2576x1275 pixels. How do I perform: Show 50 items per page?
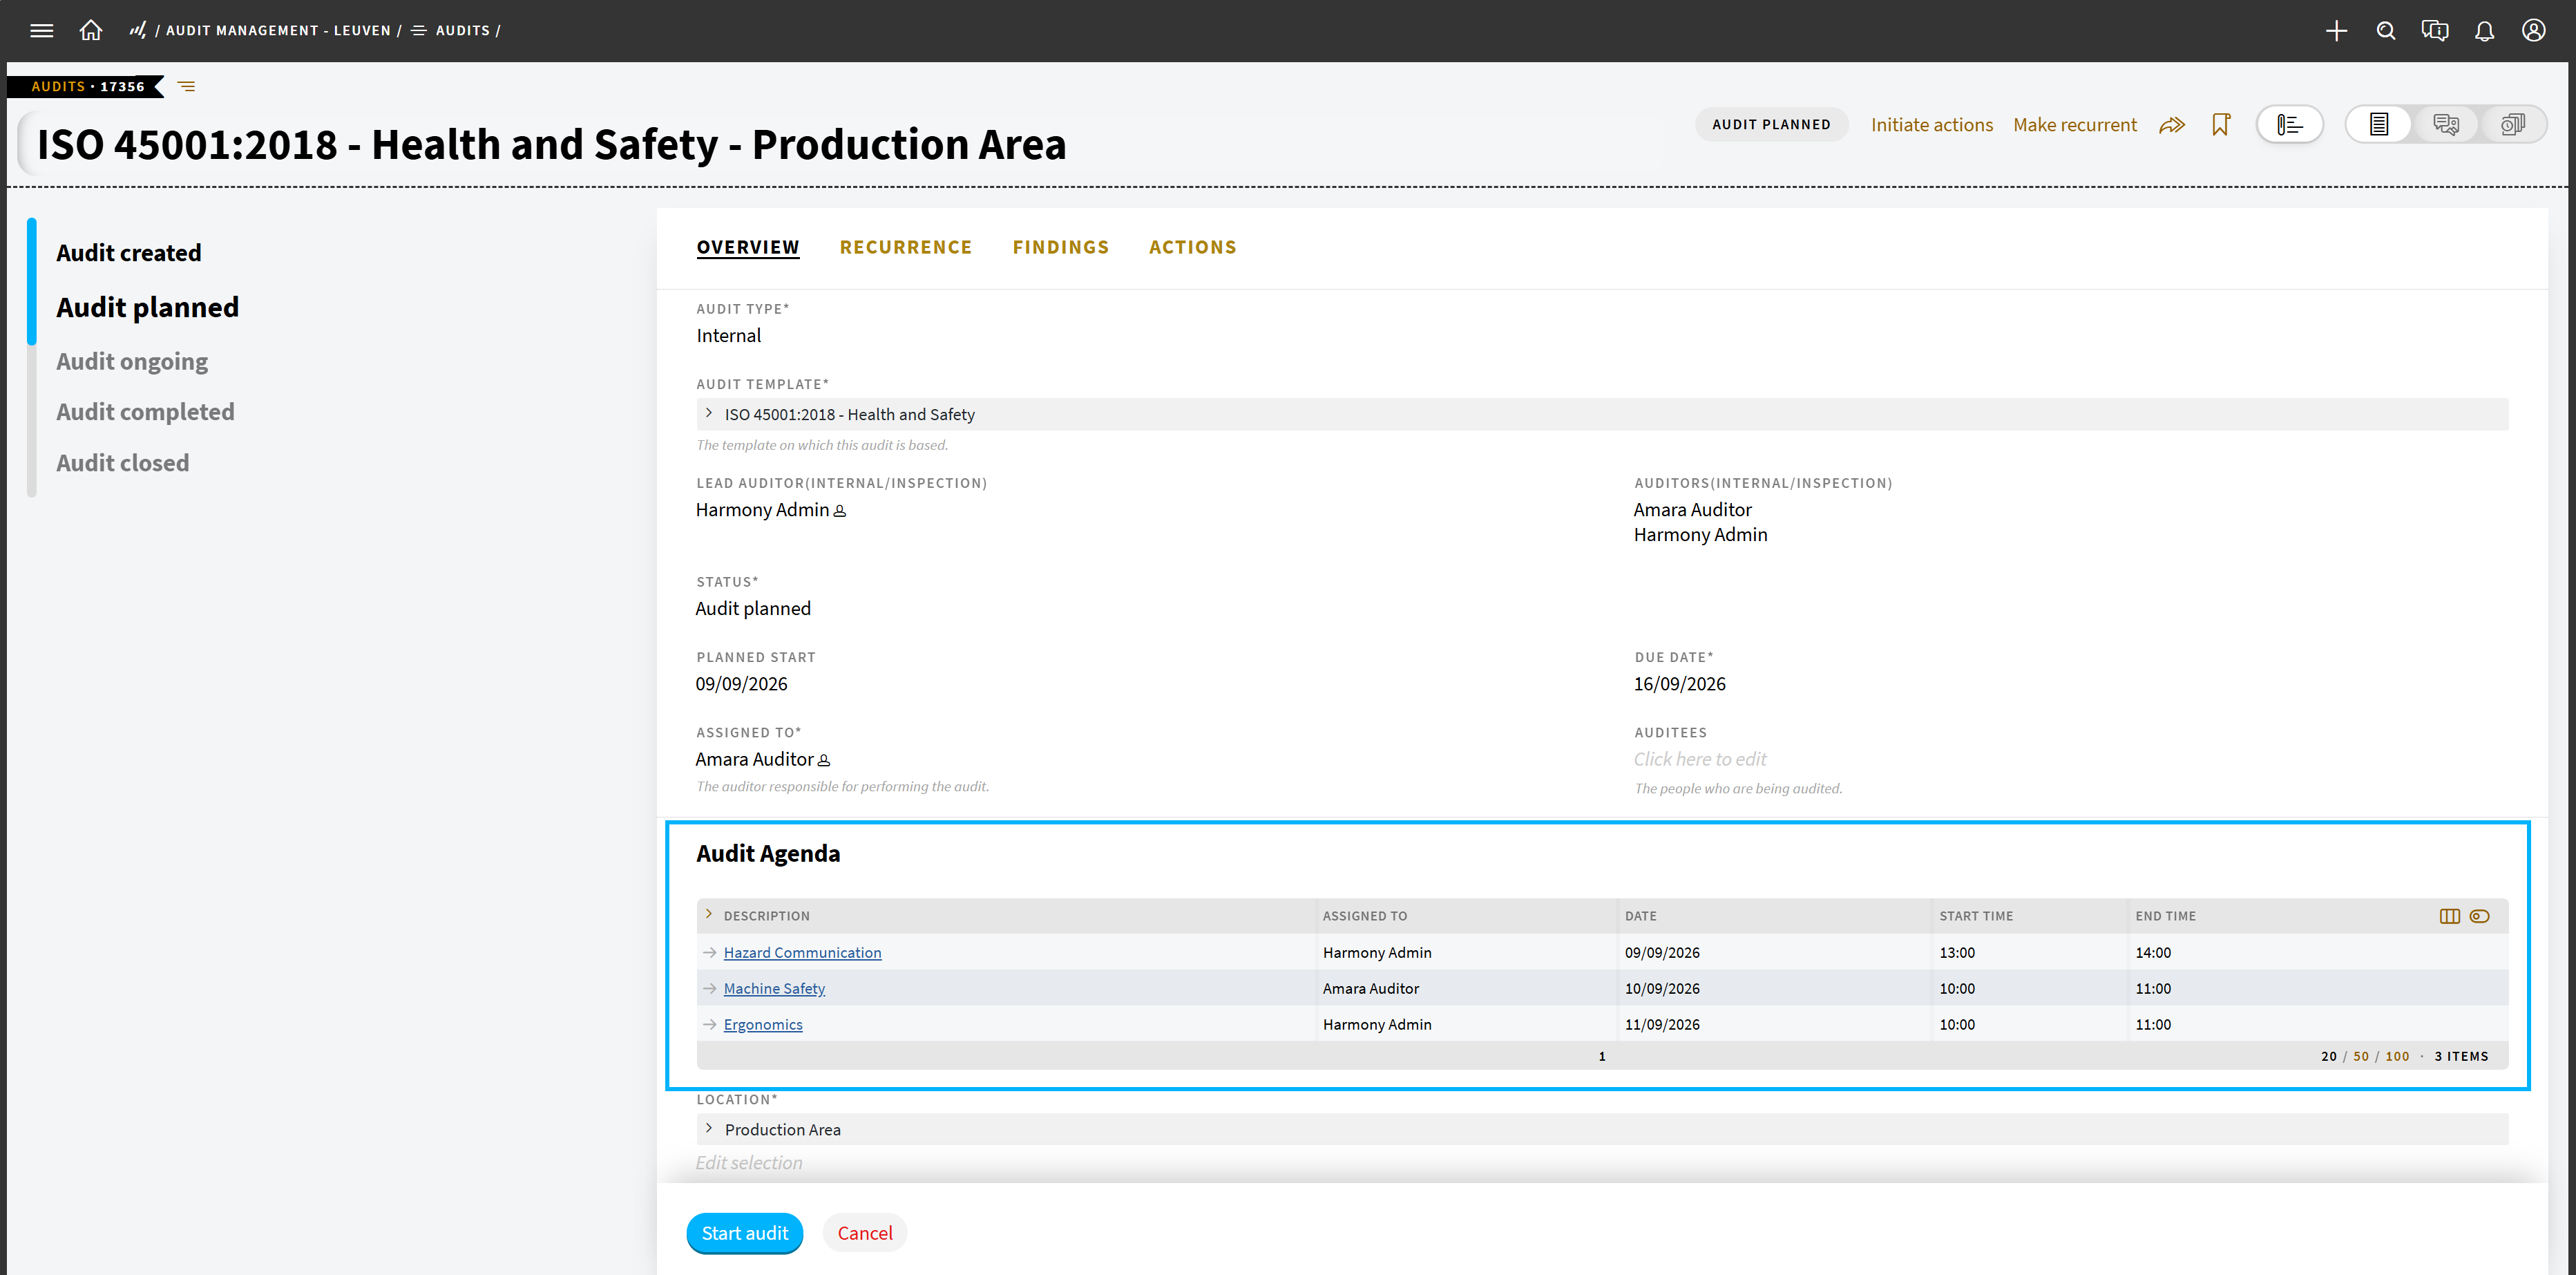tap(2360, 1056)
